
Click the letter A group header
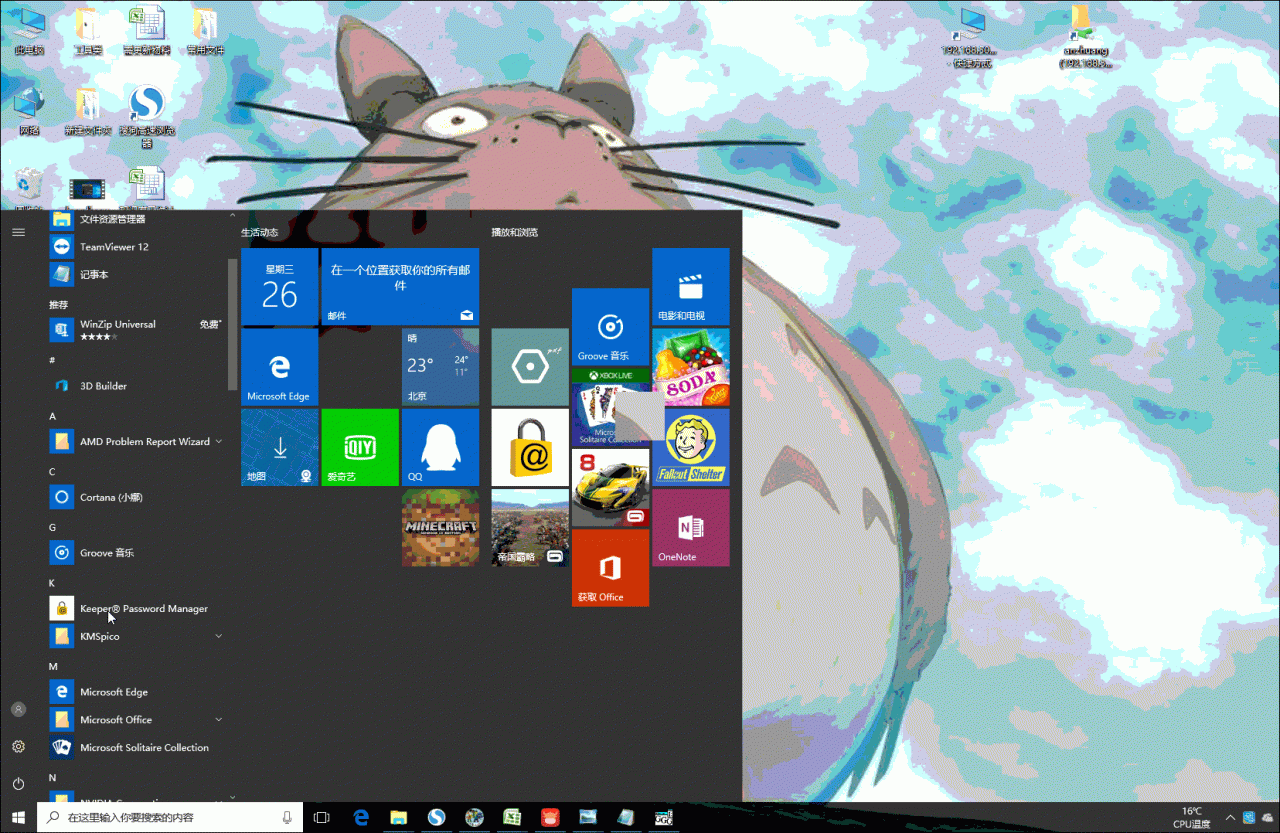[52, 416]
